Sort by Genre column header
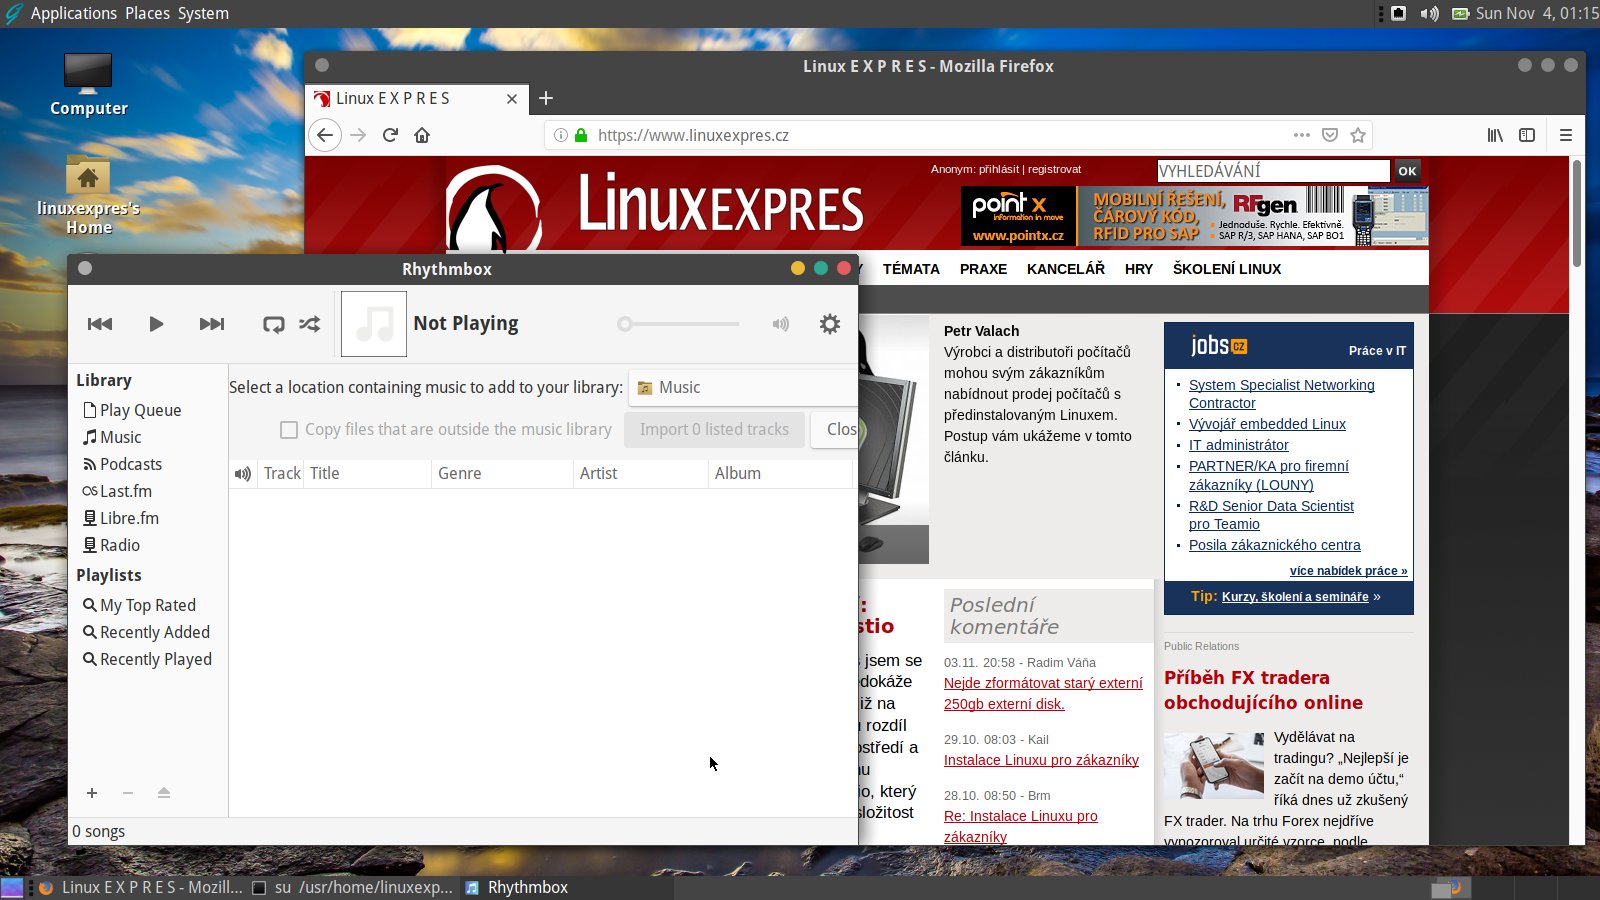The width and height of the screenshot is (1600, 900). pyautogui.click(x=503, y=474)
